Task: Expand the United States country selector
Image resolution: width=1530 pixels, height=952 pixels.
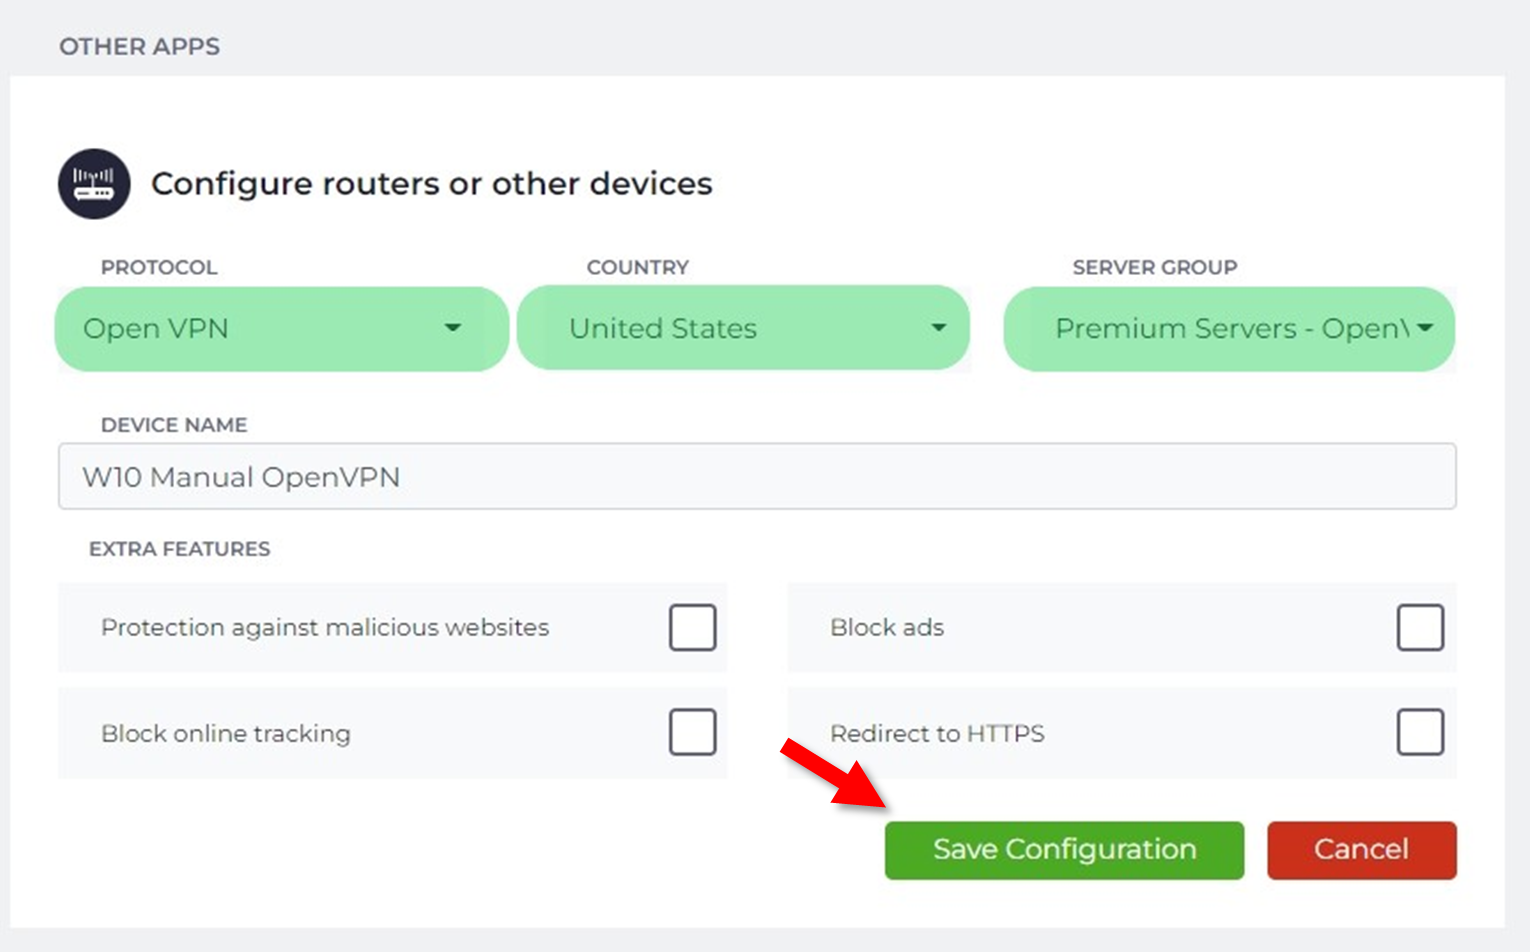Action: (743, 328)
